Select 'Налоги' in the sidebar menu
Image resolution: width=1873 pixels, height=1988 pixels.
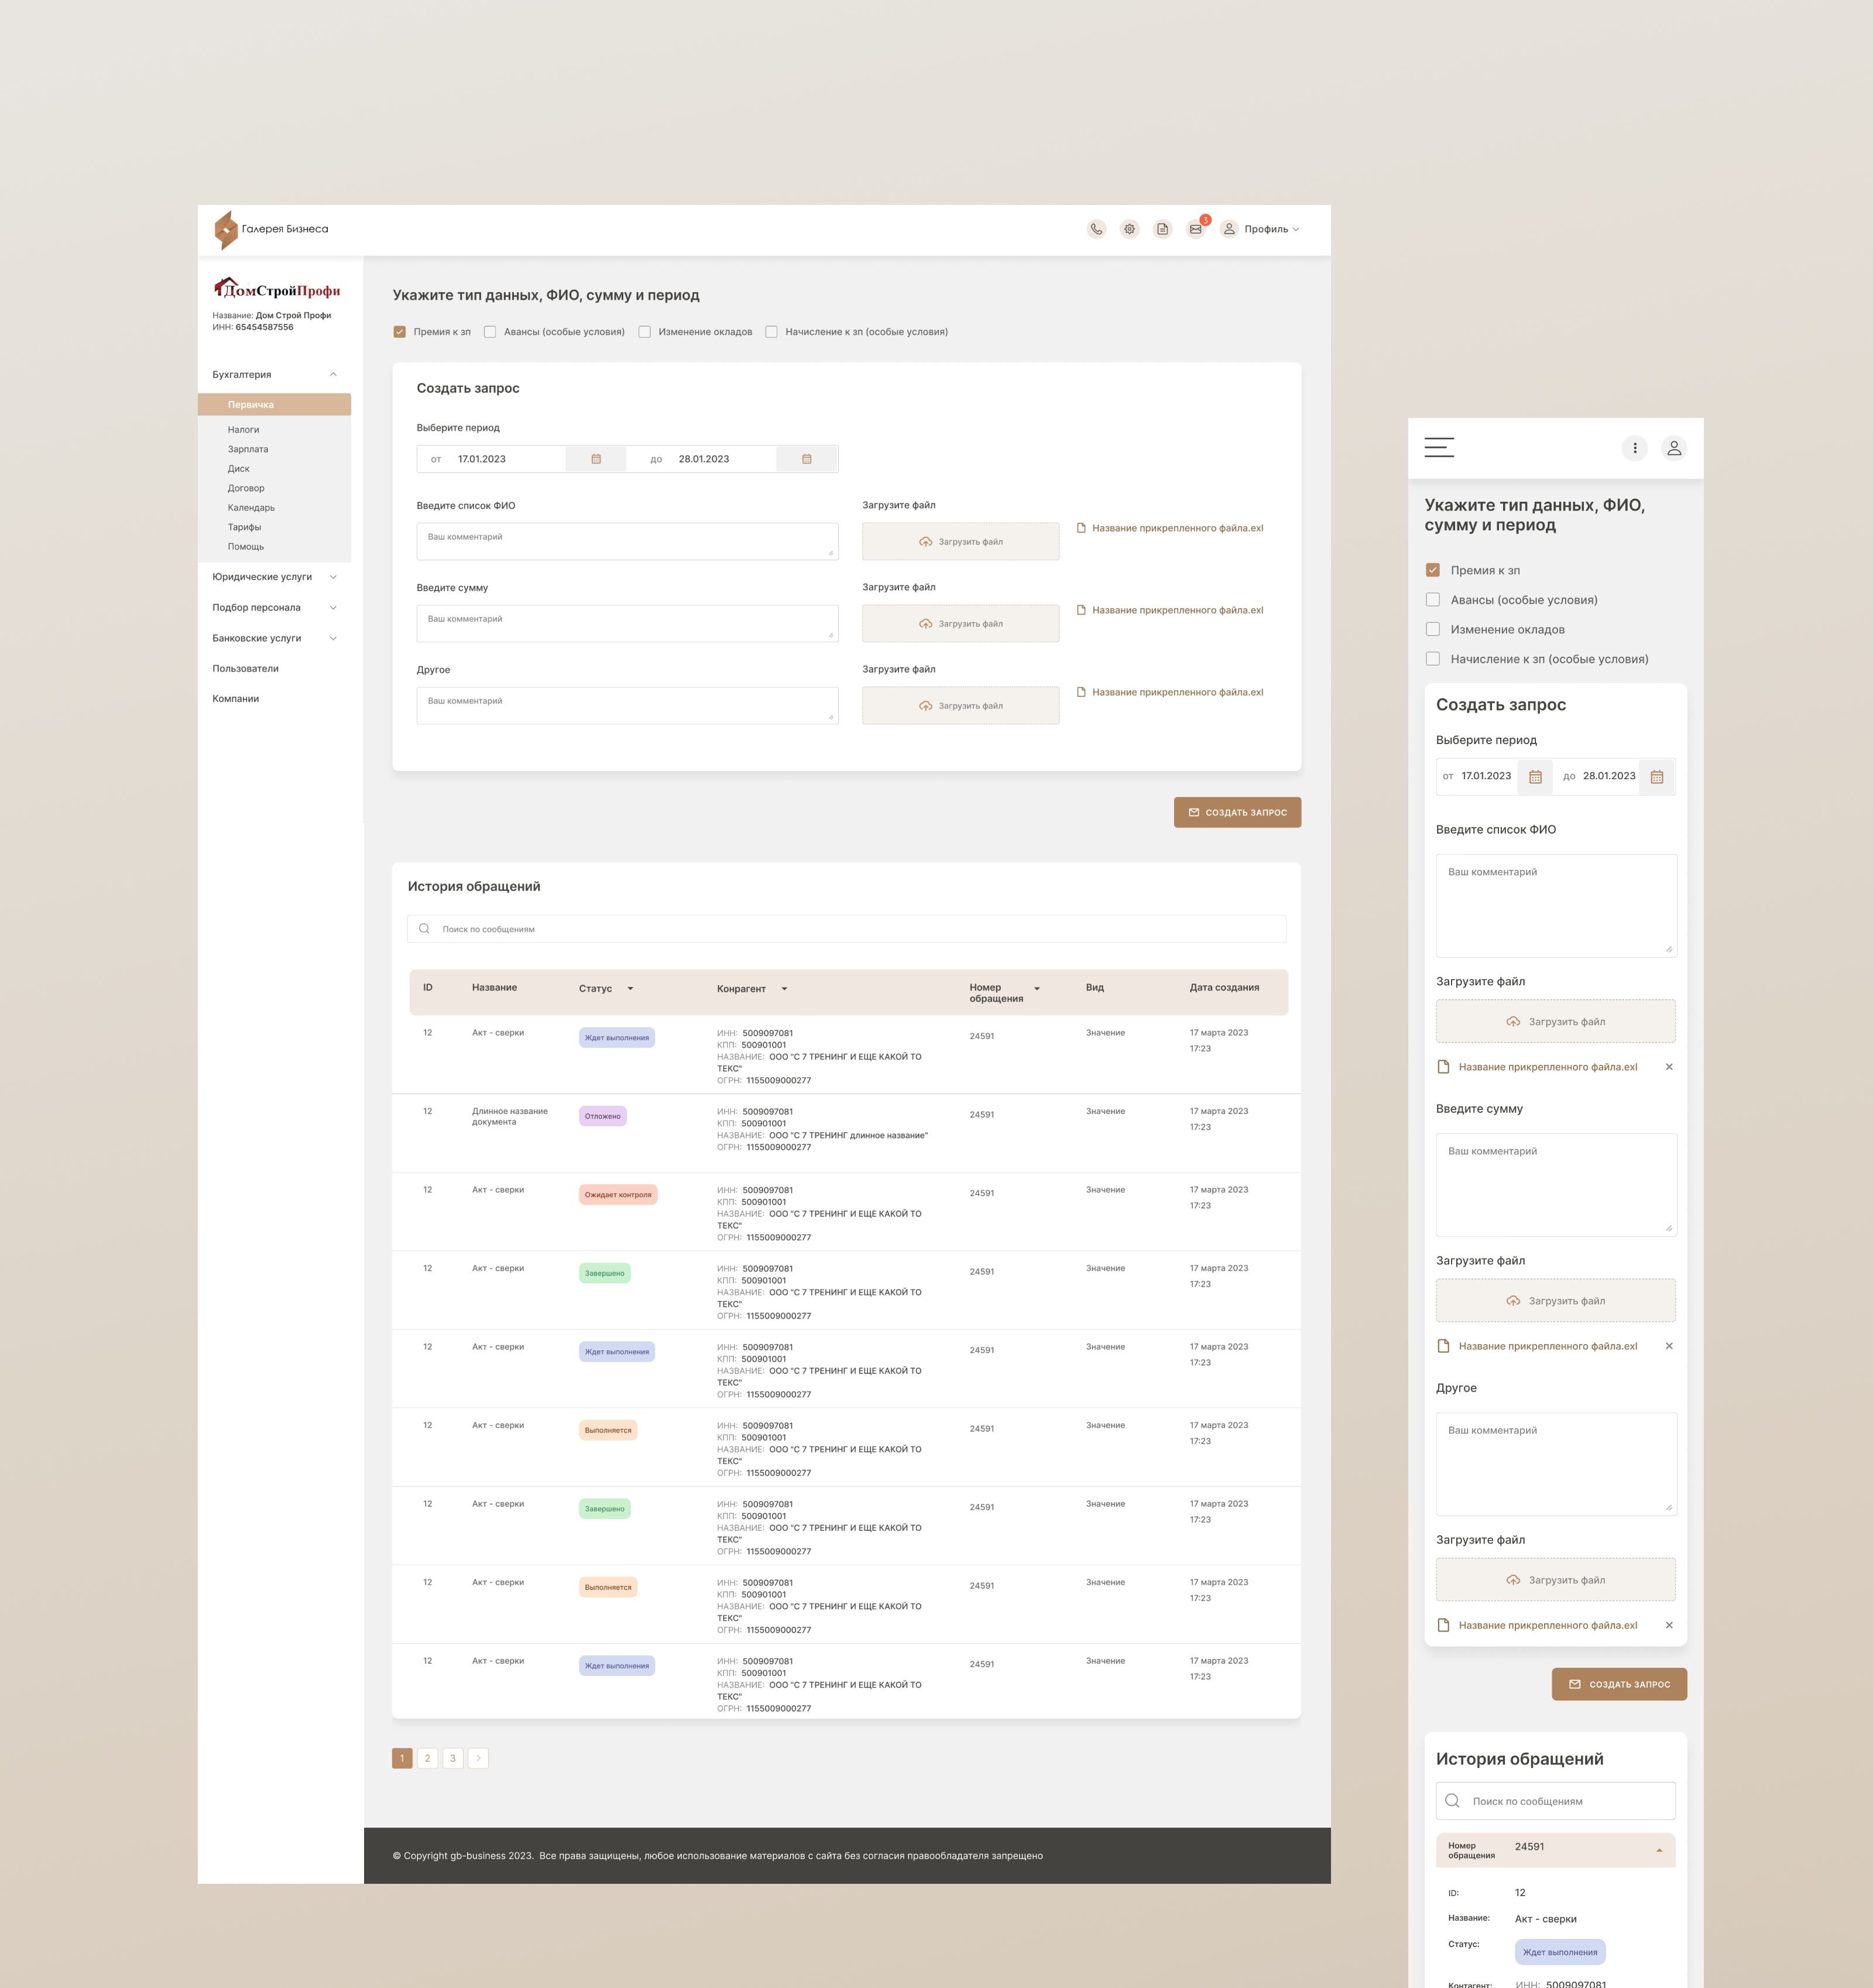(243, 430)
